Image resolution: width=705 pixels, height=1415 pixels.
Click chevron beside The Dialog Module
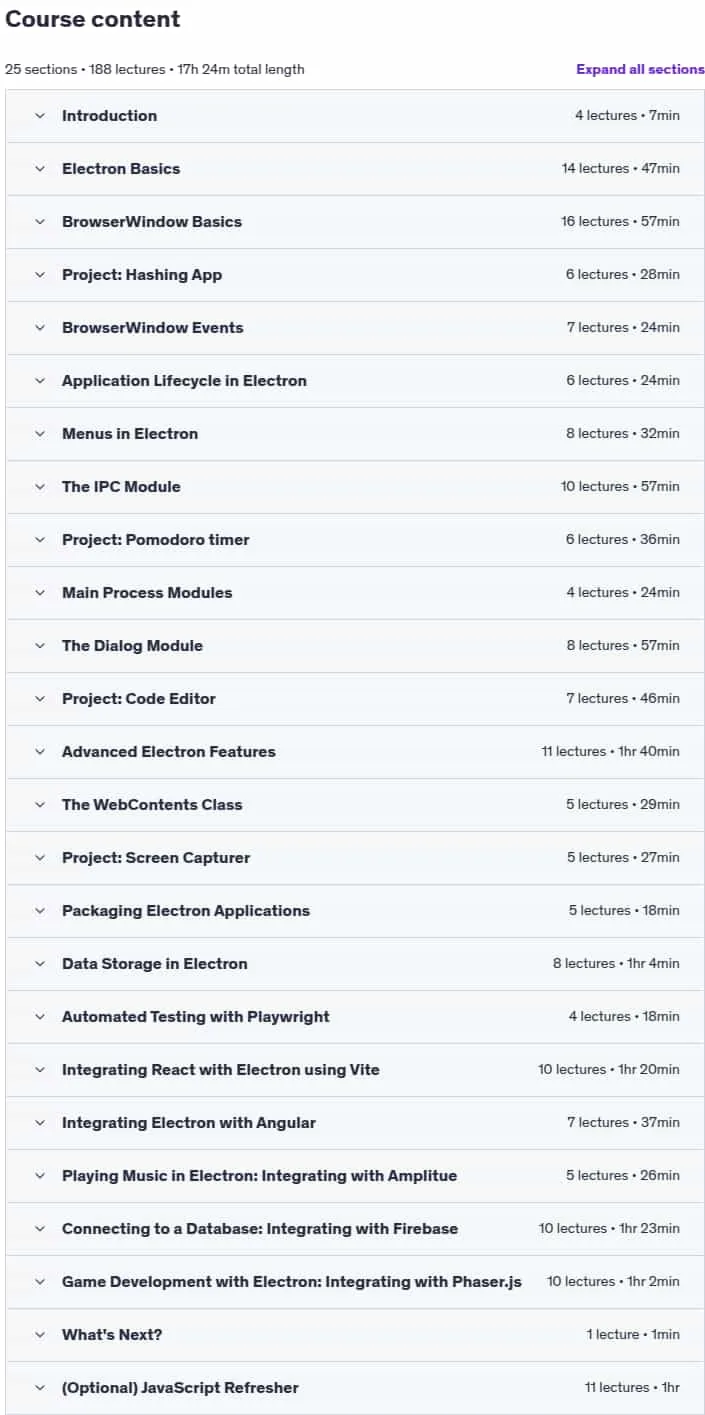[x=40, y=646]
